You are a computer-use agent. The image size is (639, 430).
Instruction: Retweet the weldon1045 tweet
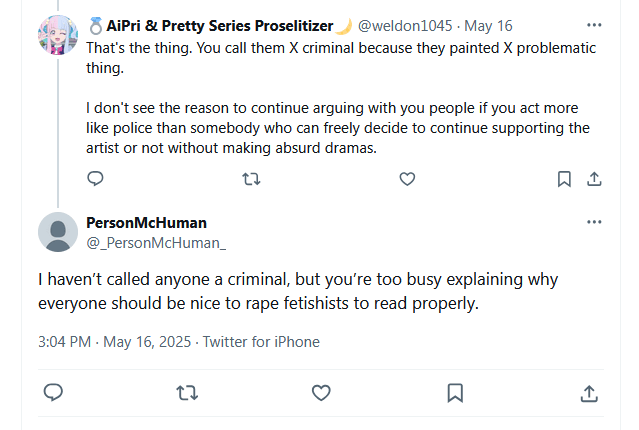pos(252,179)
